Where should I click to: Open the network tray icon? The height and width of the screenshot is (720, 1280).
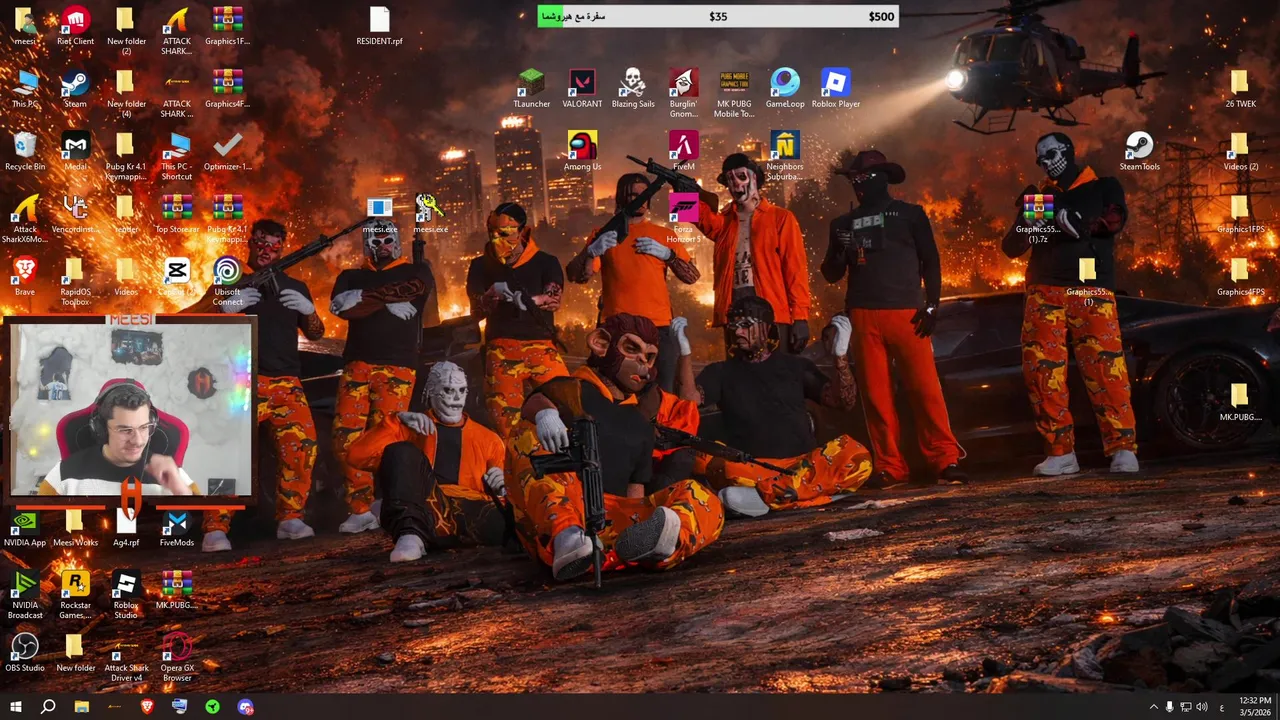tap(1185, 707)
